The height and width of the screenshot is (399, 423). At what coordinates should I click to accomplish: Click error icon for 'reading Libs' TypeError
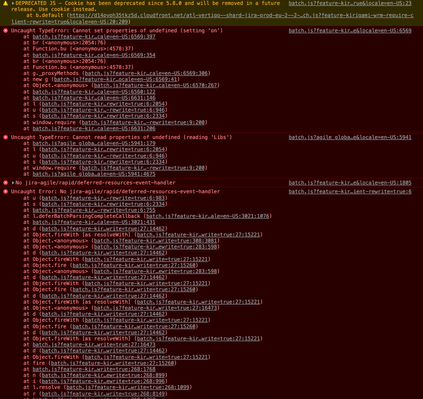point(6,137)
